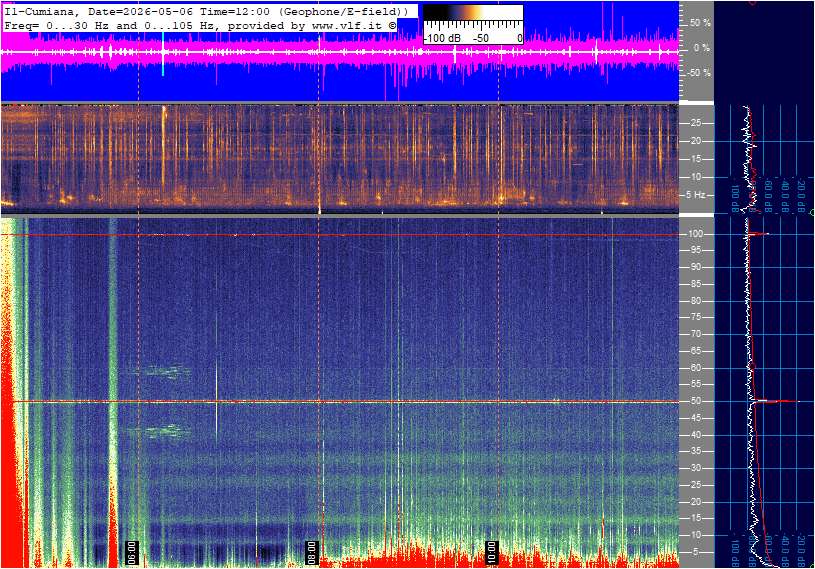Click the 100 Hz peak in the spectrum plot
The width and height of the screenshot is (815, 569).
[759, 234]
